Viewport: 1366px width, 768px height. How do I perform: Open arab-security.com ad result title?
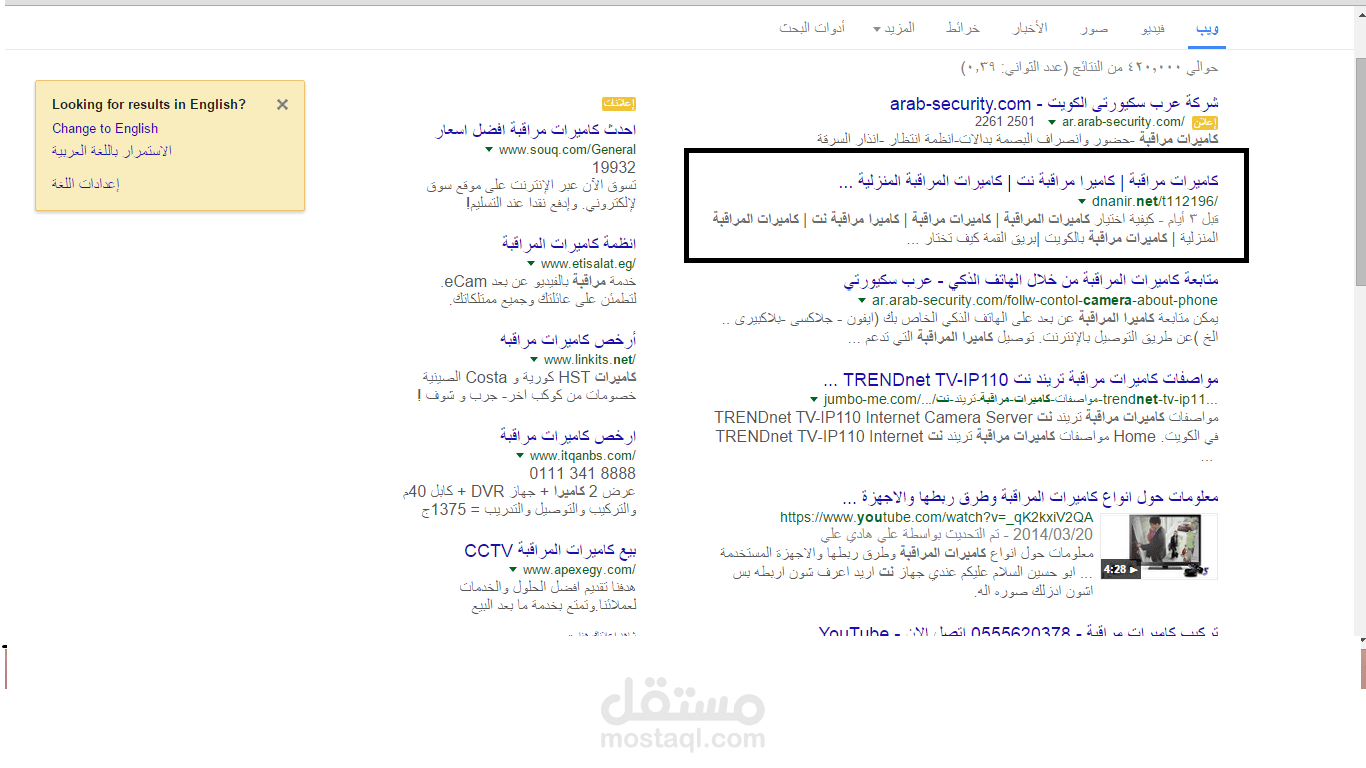pos(1054,104)
